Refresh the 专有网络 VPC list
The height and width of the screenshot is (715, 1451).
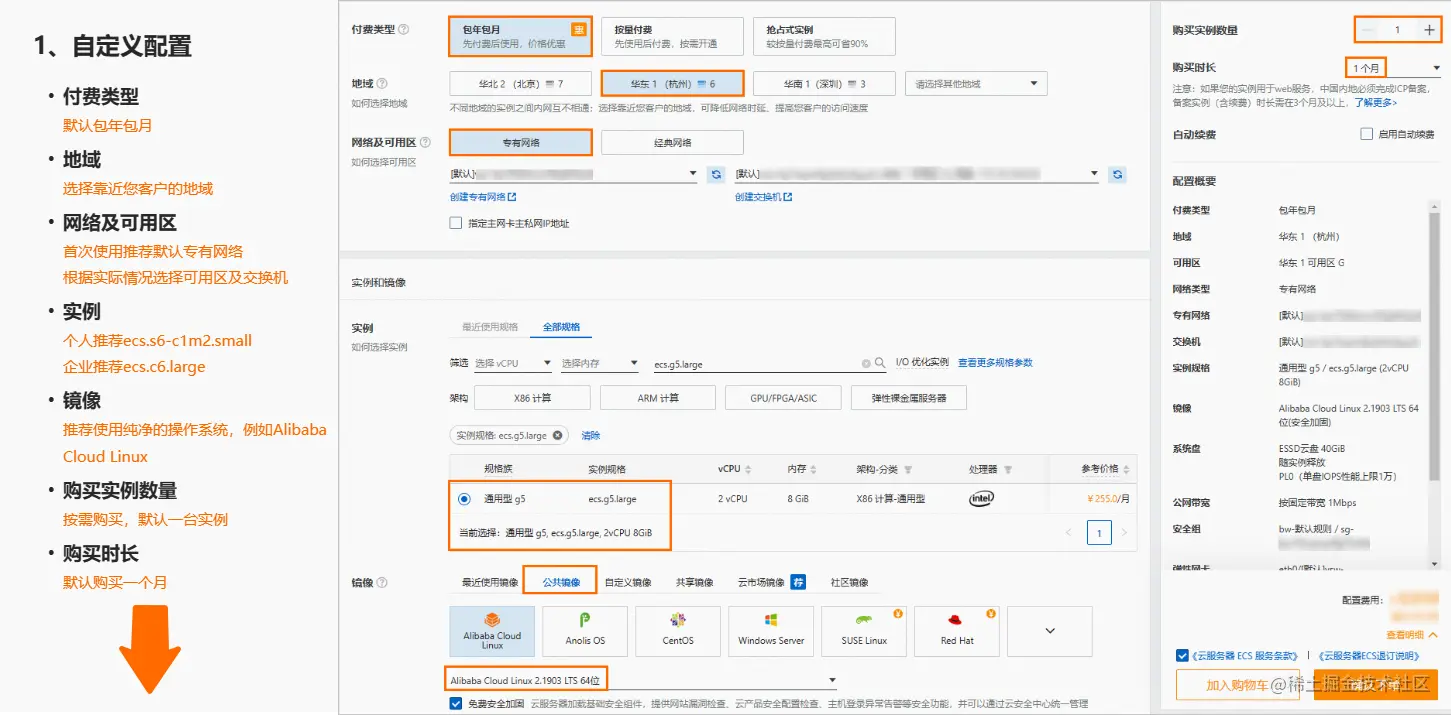click(716, 175)
